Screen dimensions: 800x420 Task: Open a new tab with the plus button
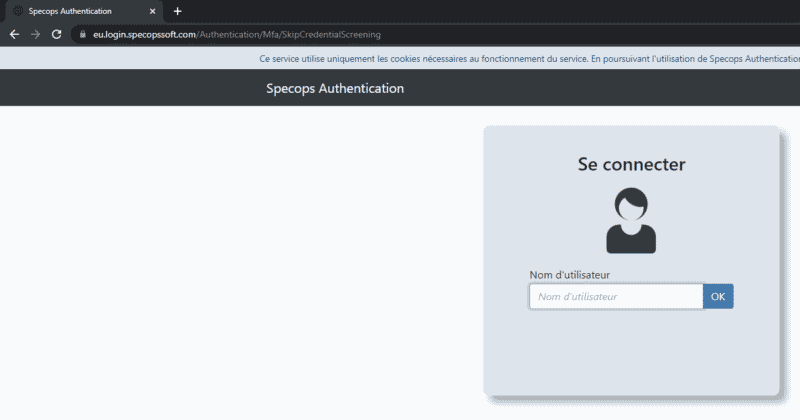tap(178, 11)
